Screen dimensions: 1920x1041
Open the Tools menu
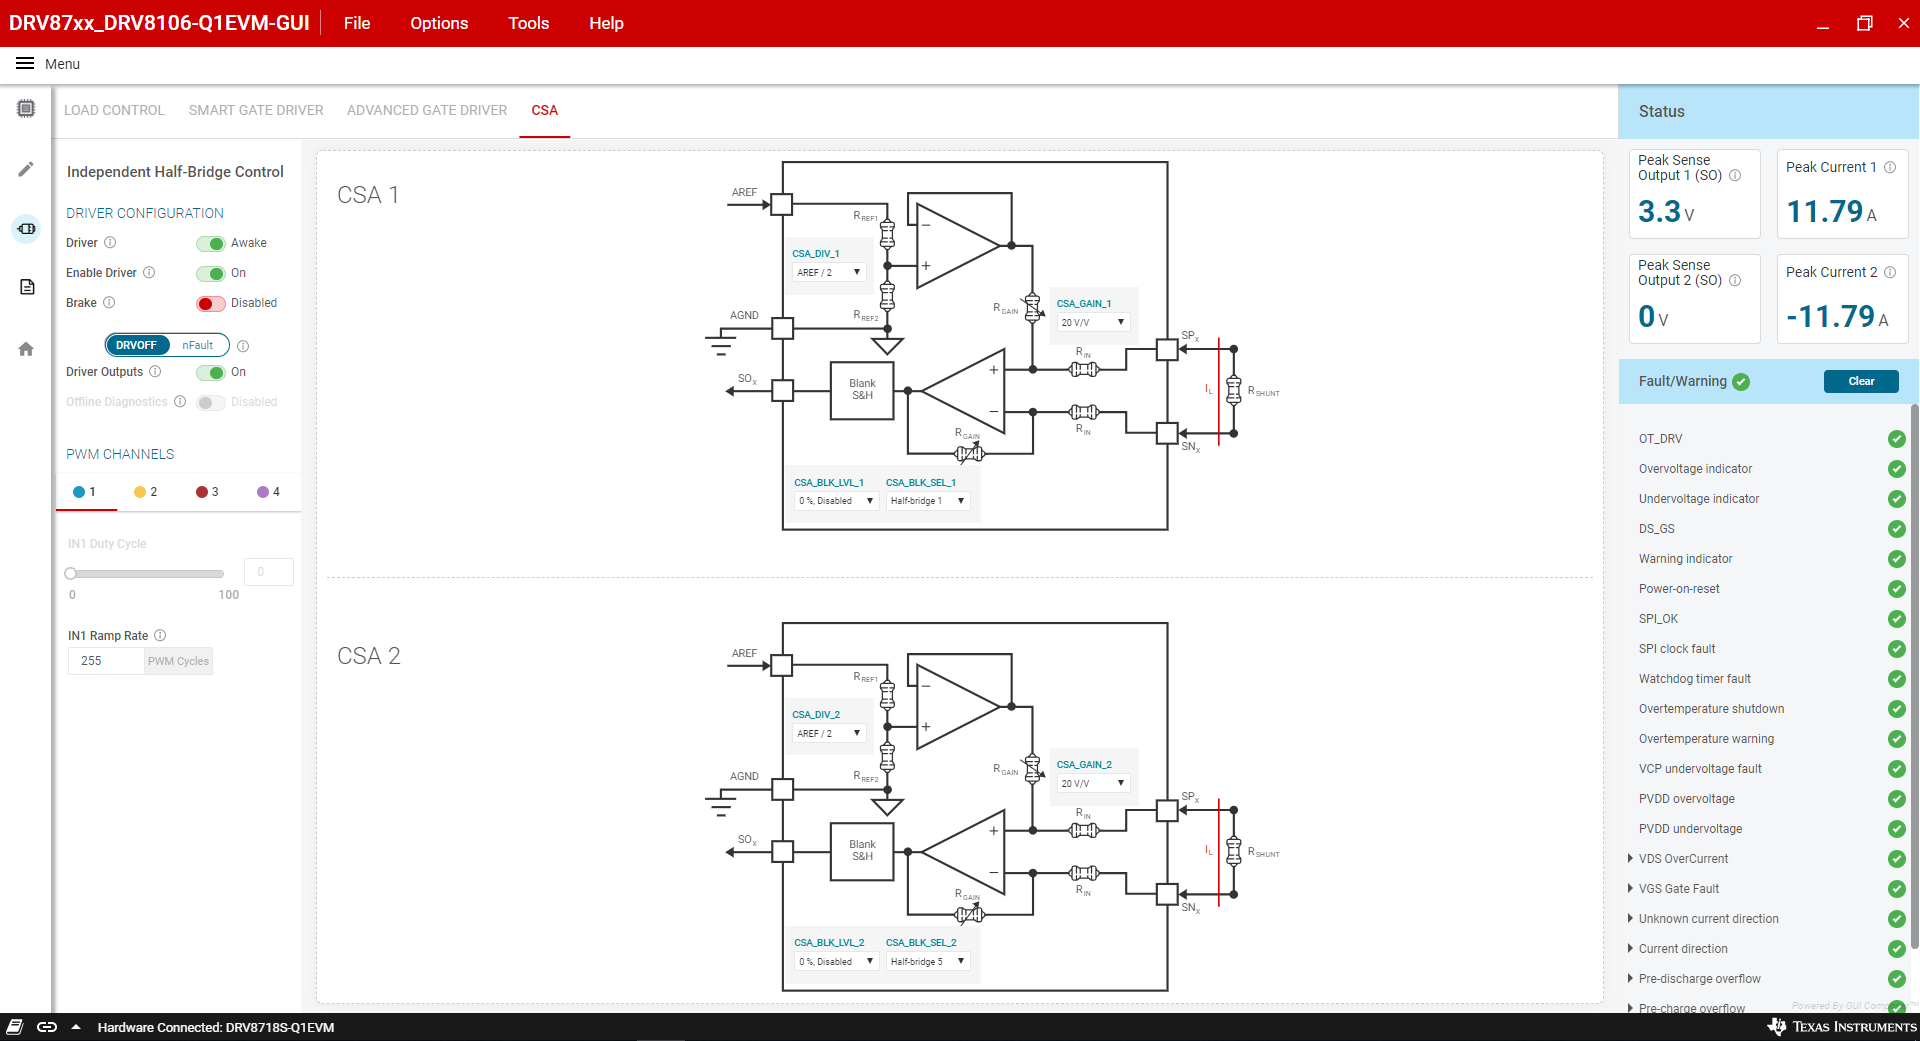click(528, 23)
